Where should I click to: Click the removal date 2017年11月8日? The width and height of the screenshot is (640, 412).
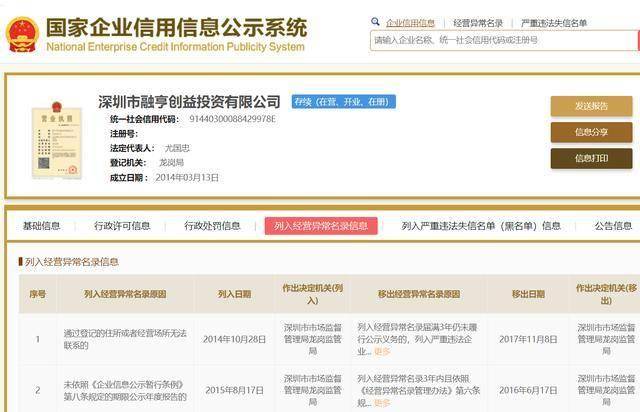(x=528, y=339)
